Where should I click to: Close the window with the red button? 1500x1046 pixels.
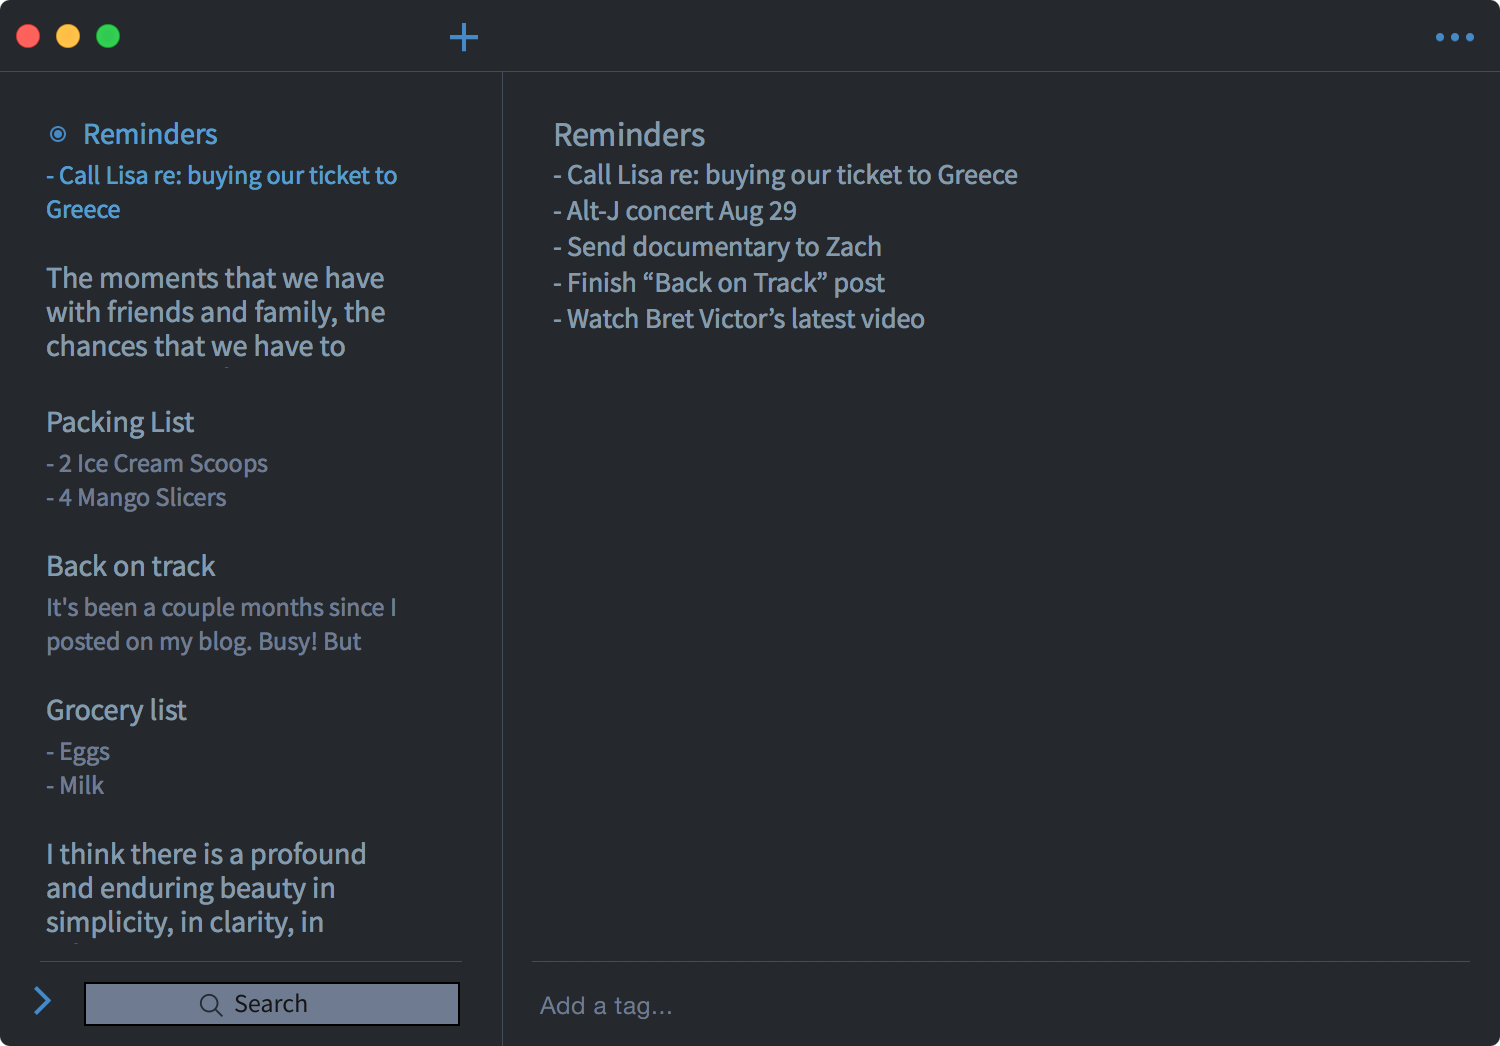click(28, 37)
